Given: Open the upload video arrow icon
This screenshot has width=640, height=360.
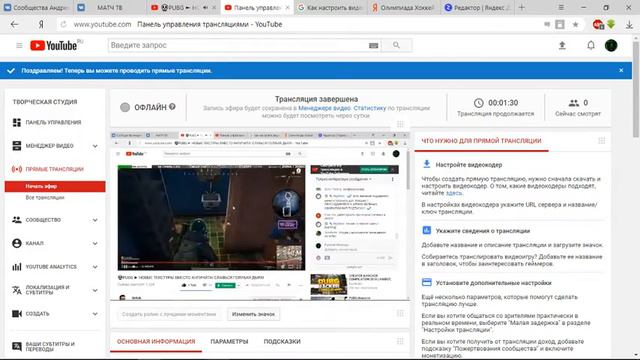Looking at the screenshot, I should click(x=562, y=45).
